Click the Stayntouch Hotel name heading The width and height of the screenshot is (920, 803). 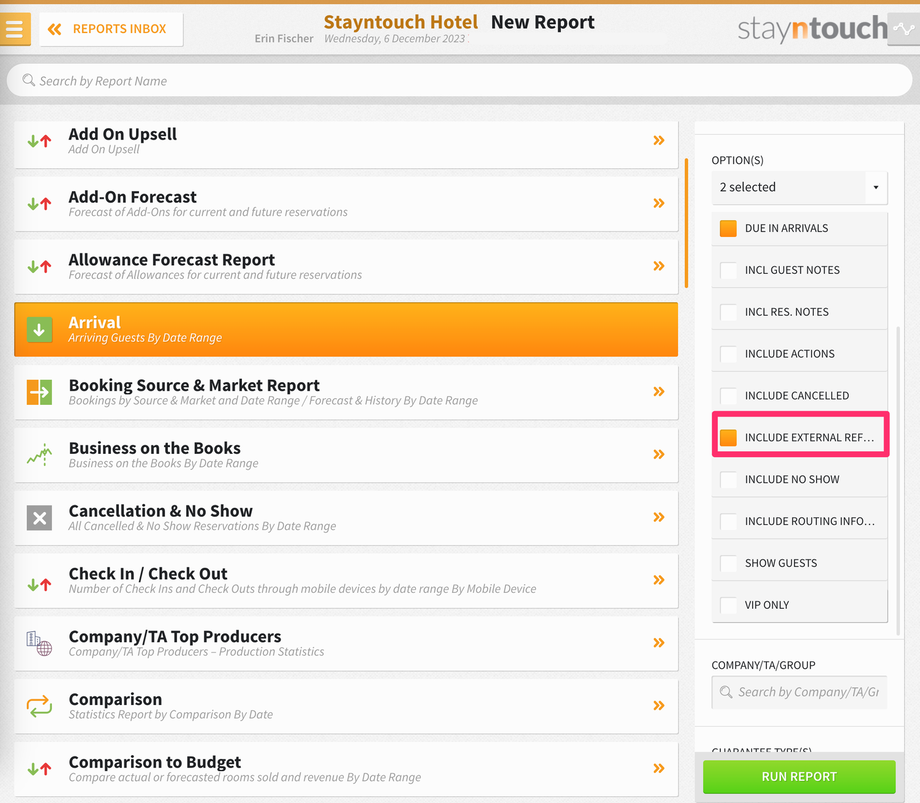401,22
